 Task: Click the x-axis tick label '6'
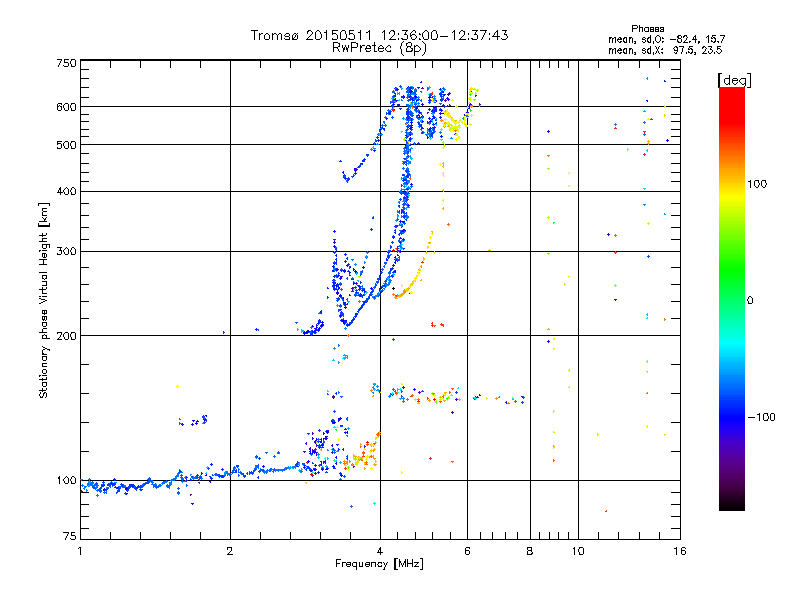467,551
